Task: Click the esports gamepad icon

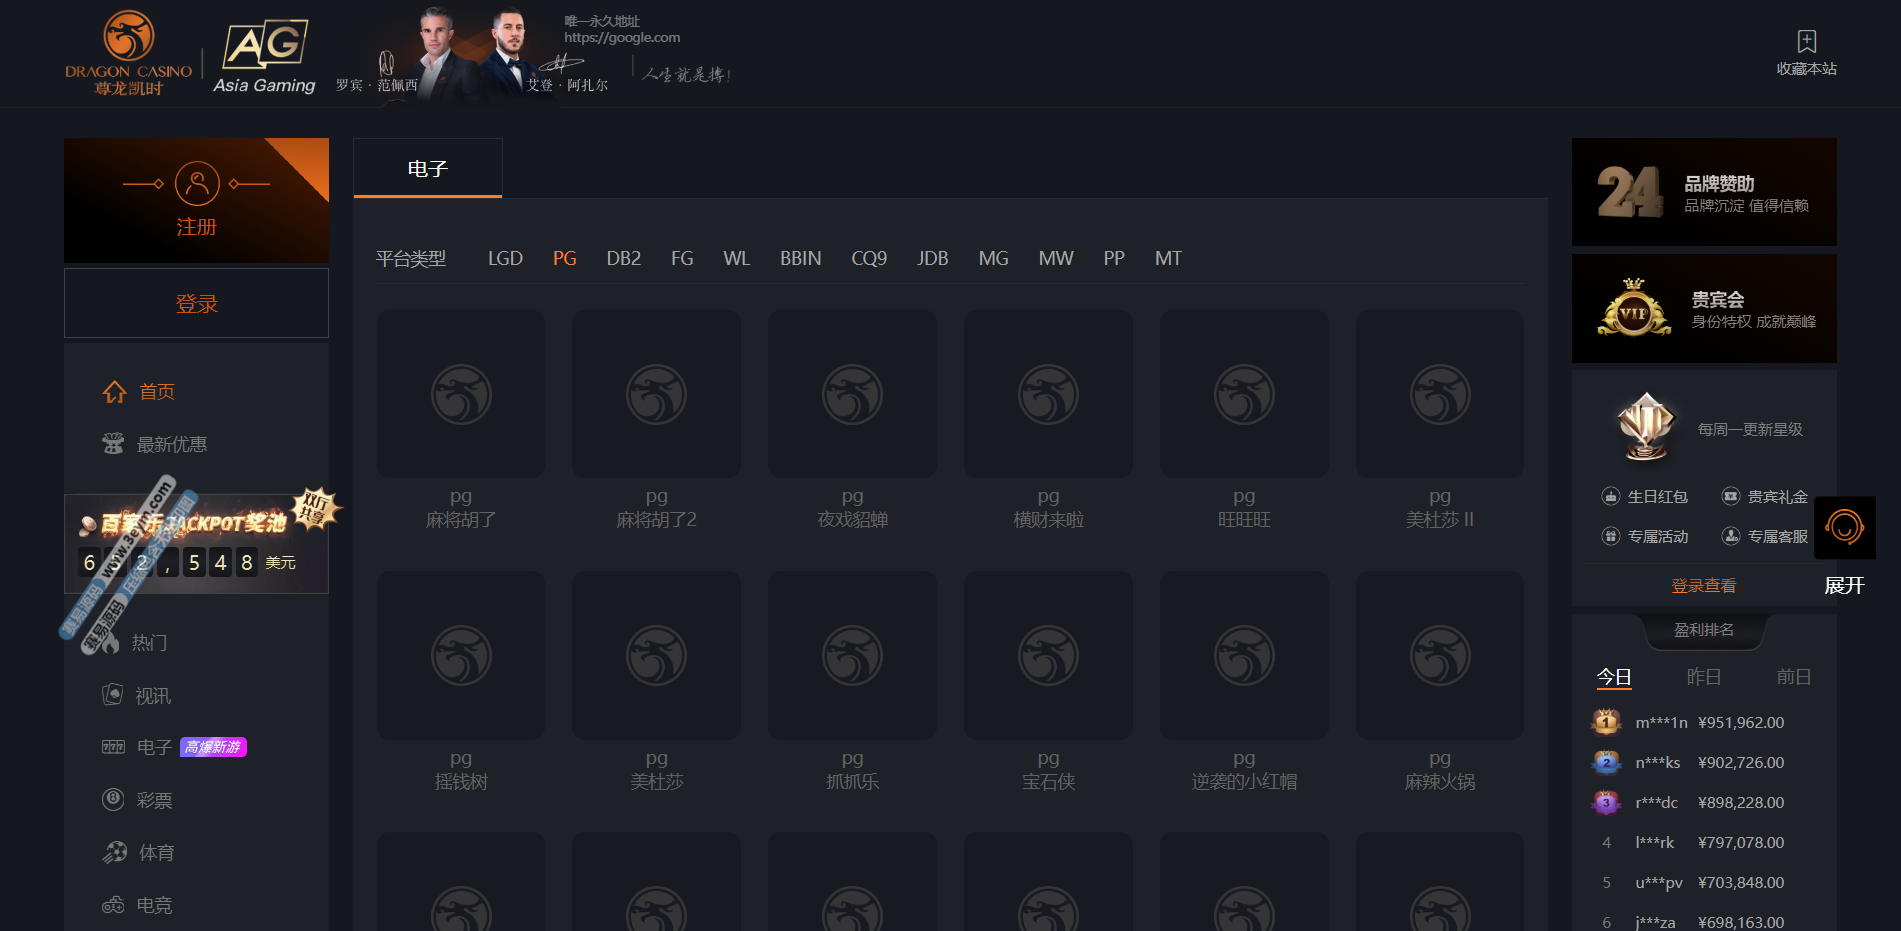Action: click(113, 905)
